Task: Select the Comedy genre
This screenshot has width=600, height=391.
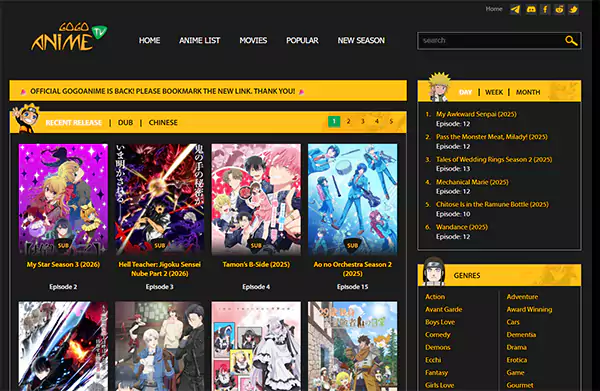Action: click(x=438, y=334)
